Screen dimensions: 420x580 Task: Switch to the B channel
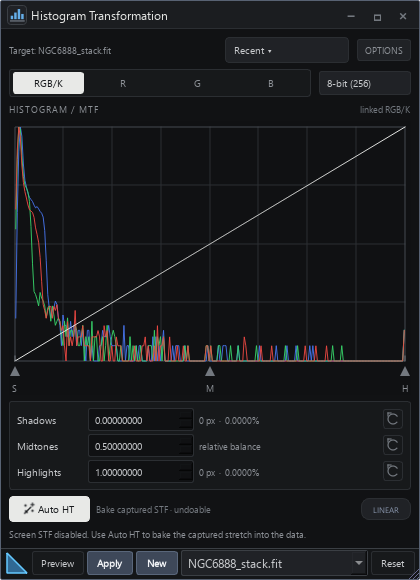(271, 83)
